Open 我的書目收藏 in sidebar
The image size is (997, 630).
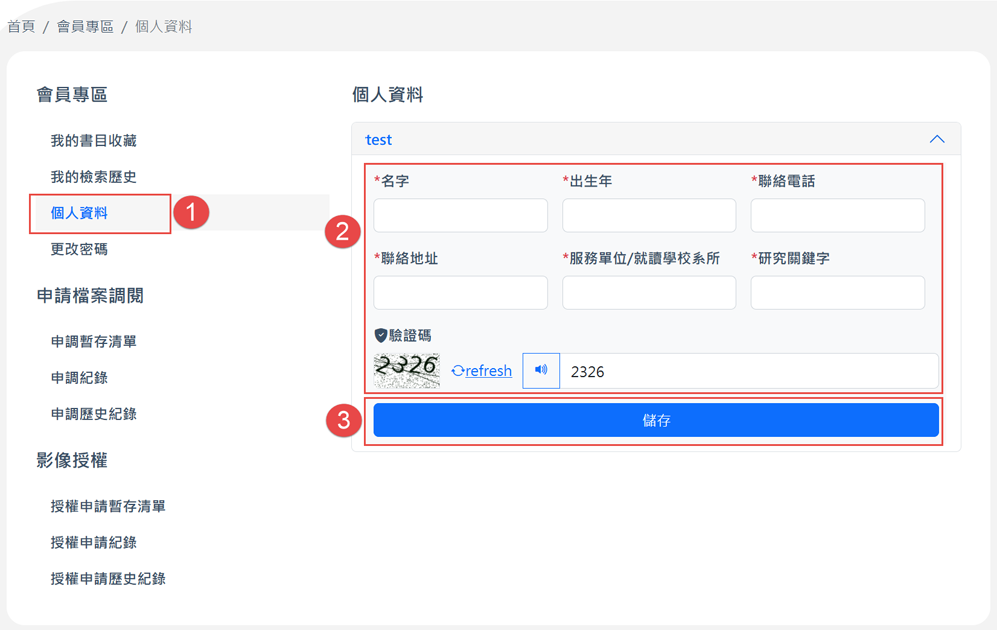[93, 140]
